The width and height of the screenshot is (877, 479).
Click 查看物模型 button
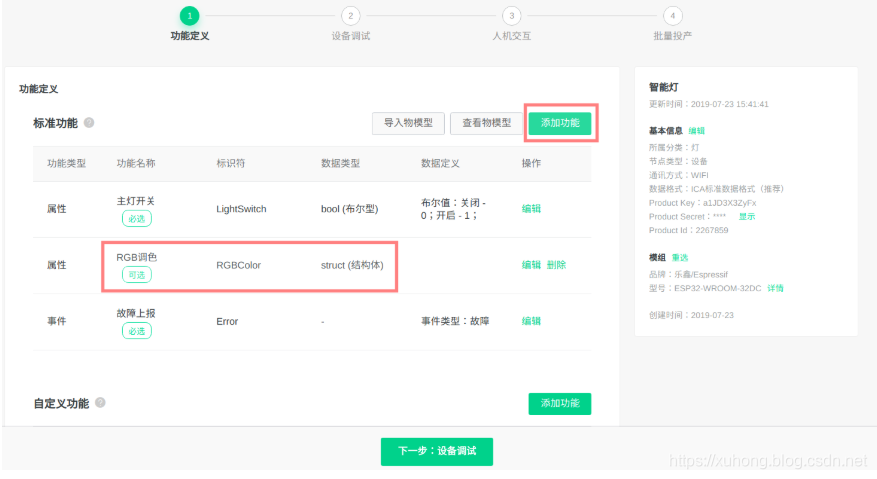click(x=487, y=123)
